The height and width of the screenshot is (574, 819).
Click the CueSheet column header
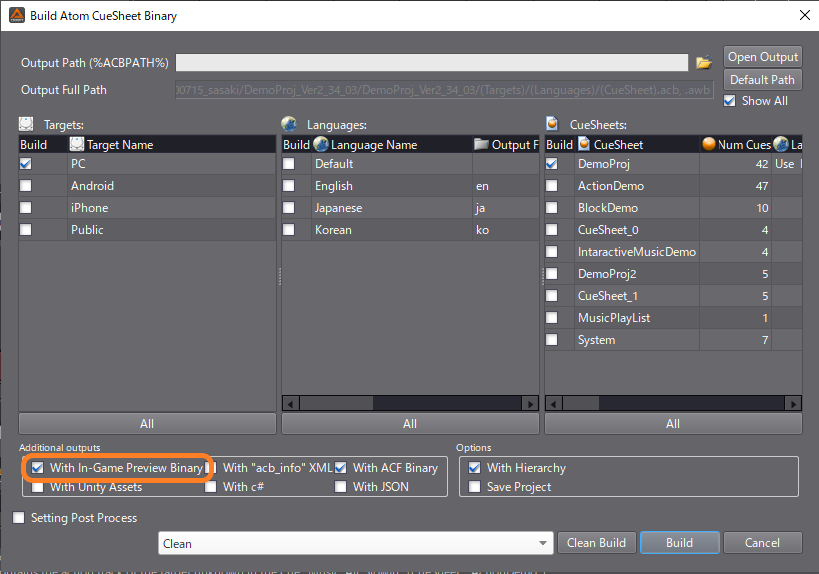tap(637, 145)
